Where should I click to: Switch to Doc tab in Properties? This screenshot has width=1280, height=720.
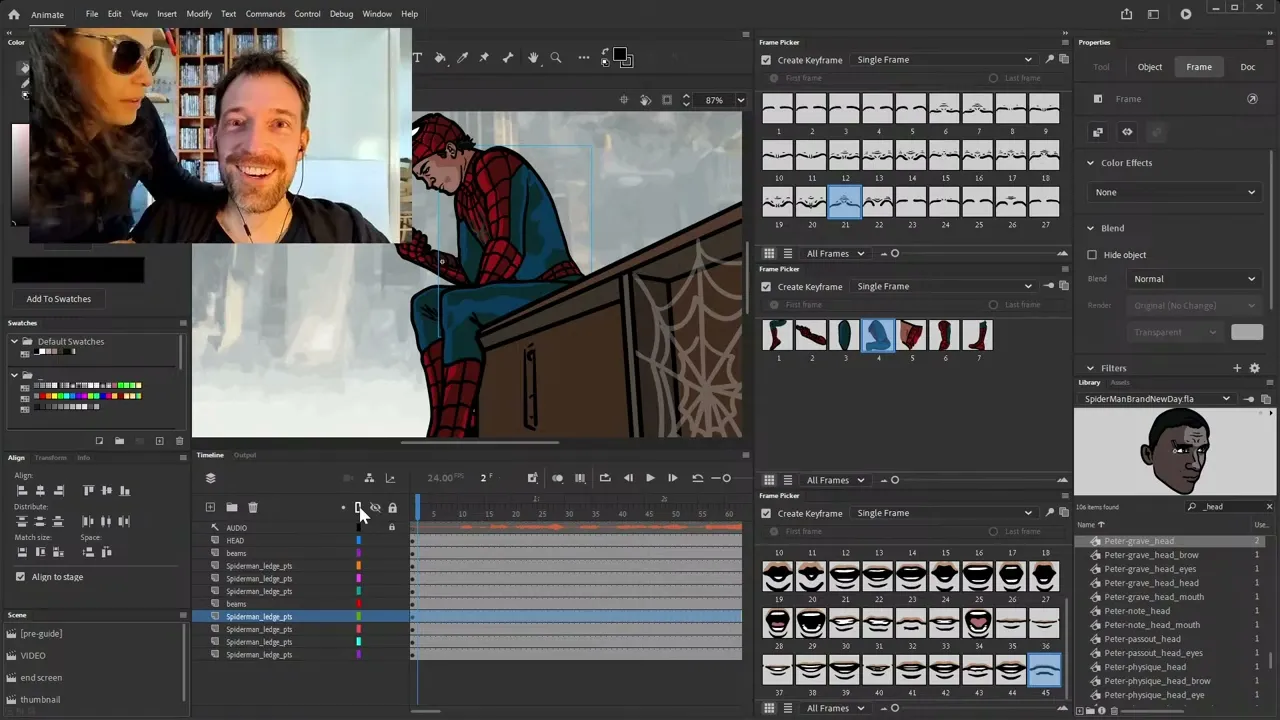pyautogui.click(x=1248, y=67)
